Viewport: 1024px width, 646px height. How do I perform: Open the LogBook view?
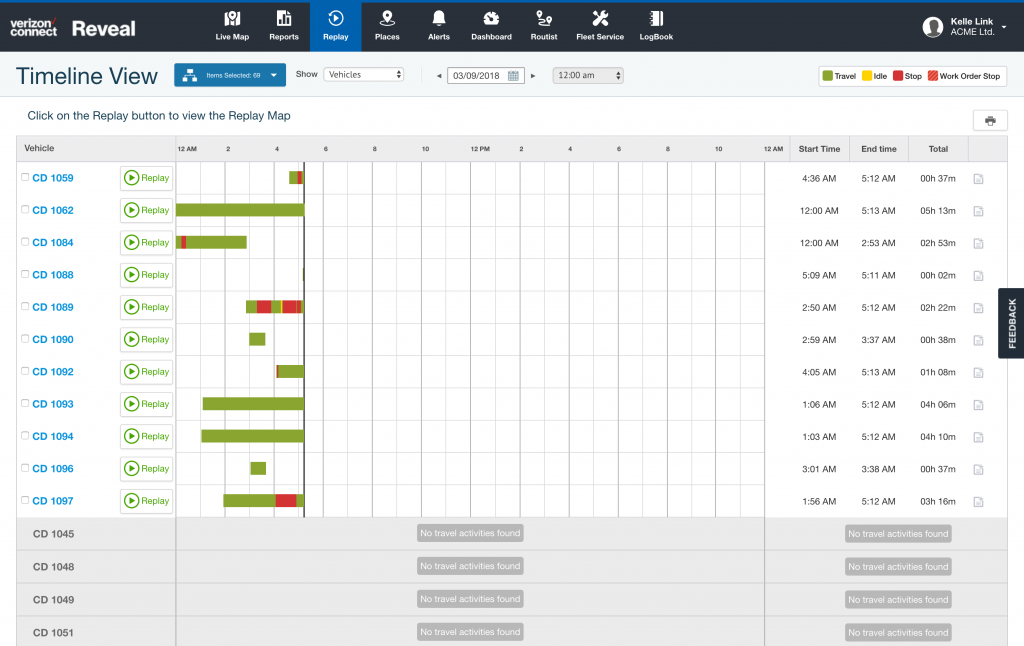coord(655,25)
